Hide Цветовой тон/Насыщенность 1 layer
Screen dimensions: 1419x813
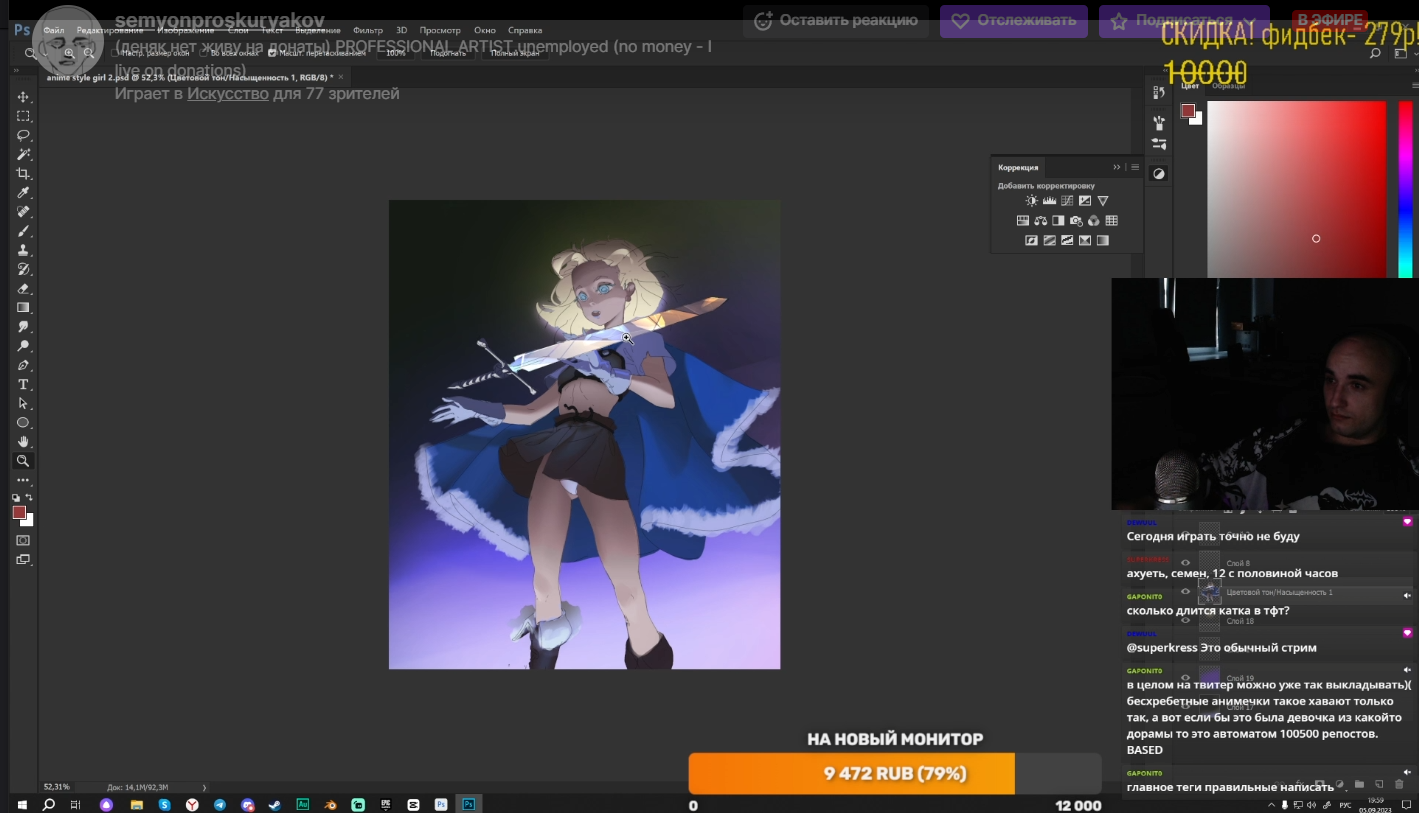pyautogui.click(x=1185, y=592)
